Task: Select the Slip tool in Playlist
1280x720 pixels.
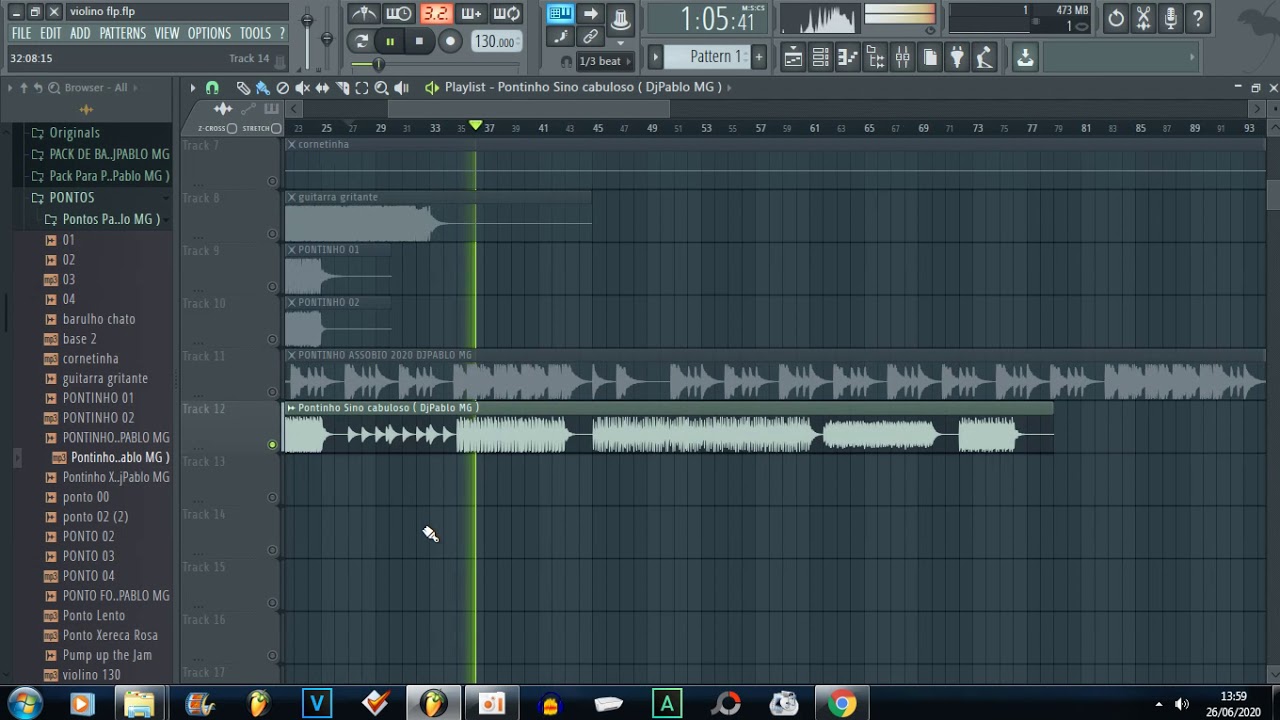Action: [322, 88]
